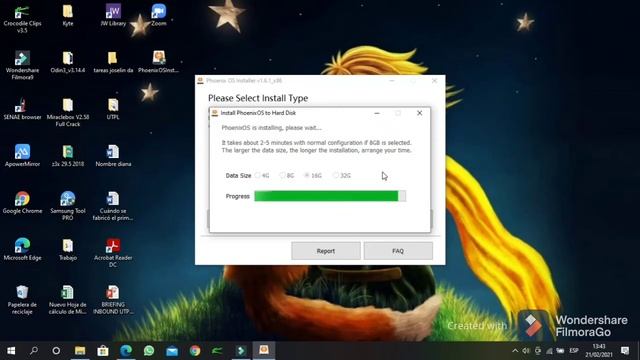The height and width of the screenshot is (360, 640).
Task: Select 4G data size radio button
Action: pos(258,176)
